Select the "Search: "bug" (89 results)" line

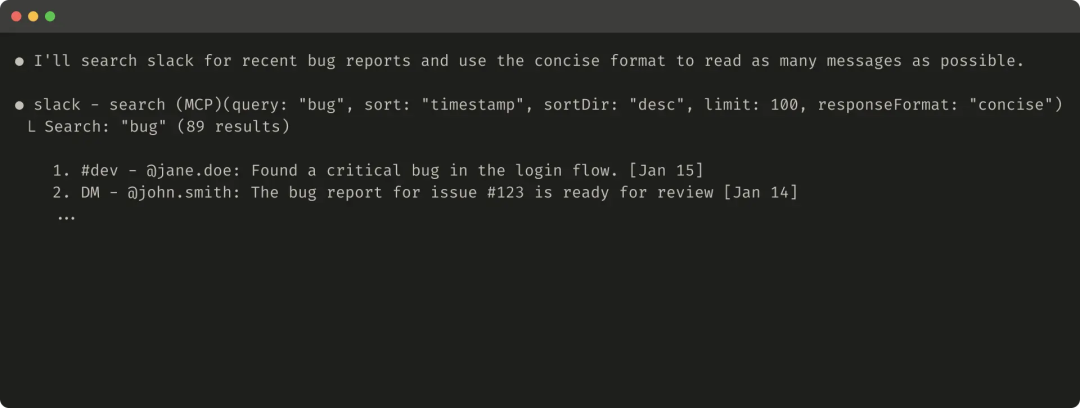point(167,128)
